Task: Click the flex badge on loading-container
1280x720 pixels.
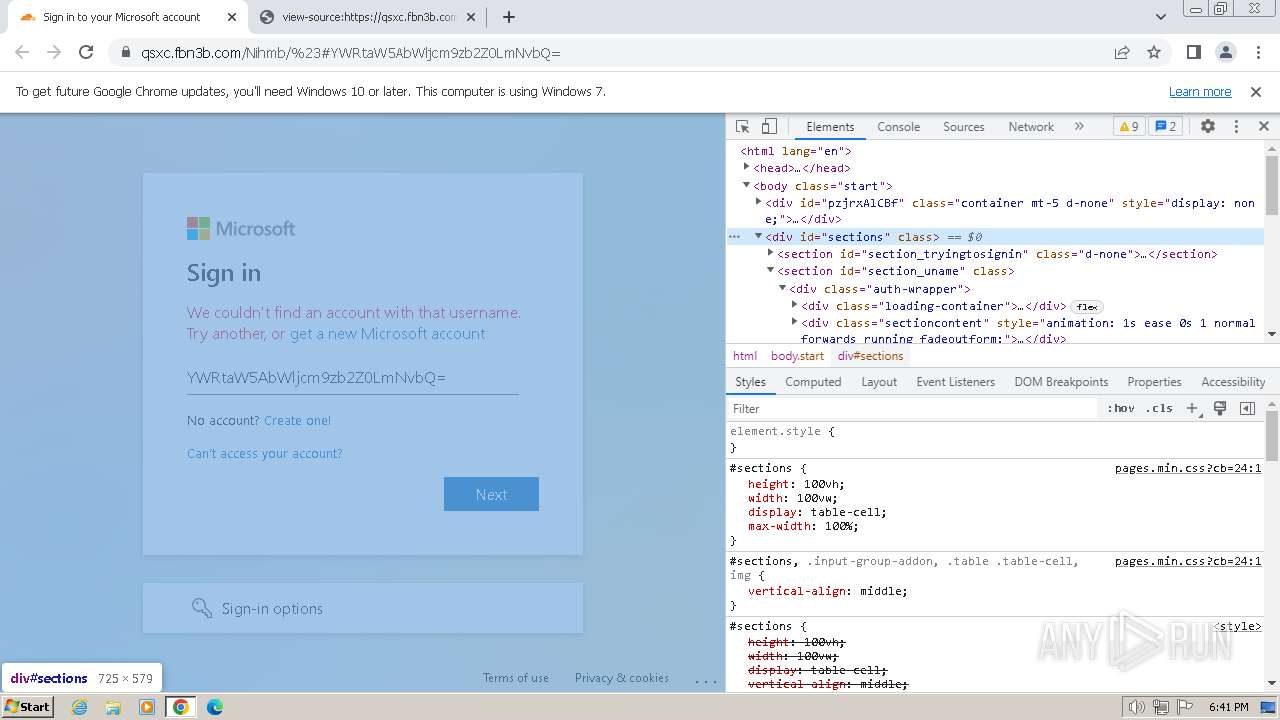Action: pyautogui.click(x=1087, y=307)
